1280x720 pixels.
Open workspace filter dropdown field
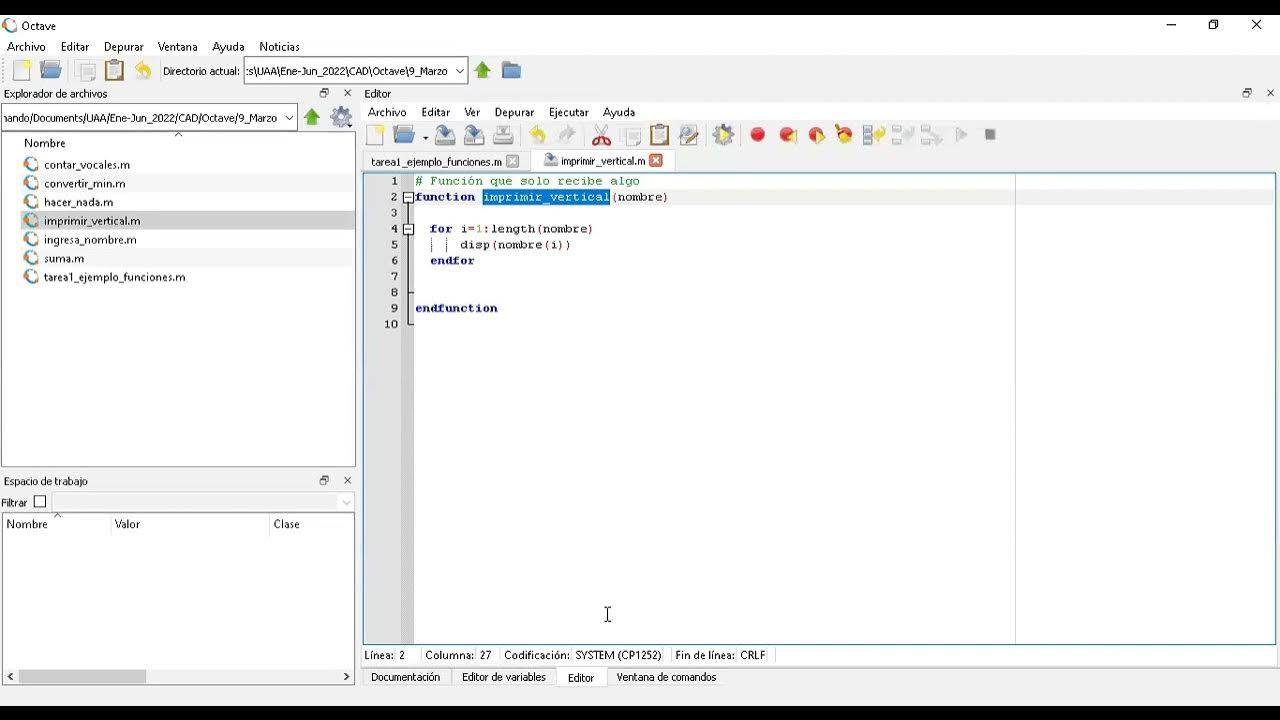tap(203, 502)
